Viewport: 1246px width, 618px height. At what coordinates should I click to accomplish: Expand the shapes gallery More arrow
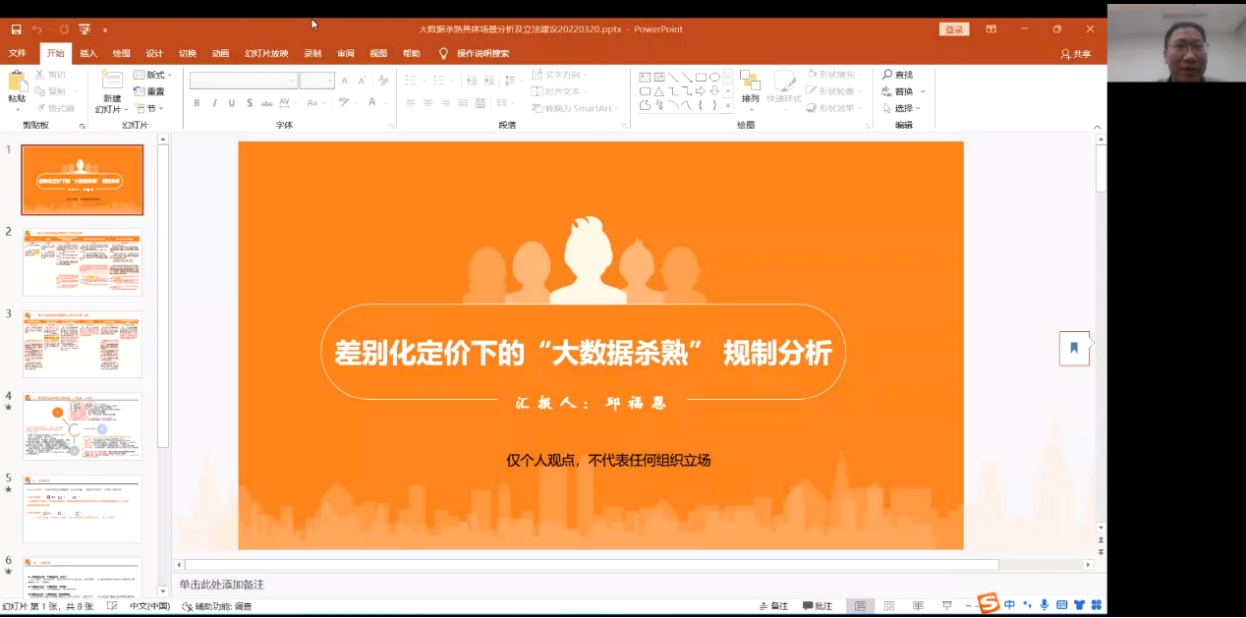pos(728,105)
